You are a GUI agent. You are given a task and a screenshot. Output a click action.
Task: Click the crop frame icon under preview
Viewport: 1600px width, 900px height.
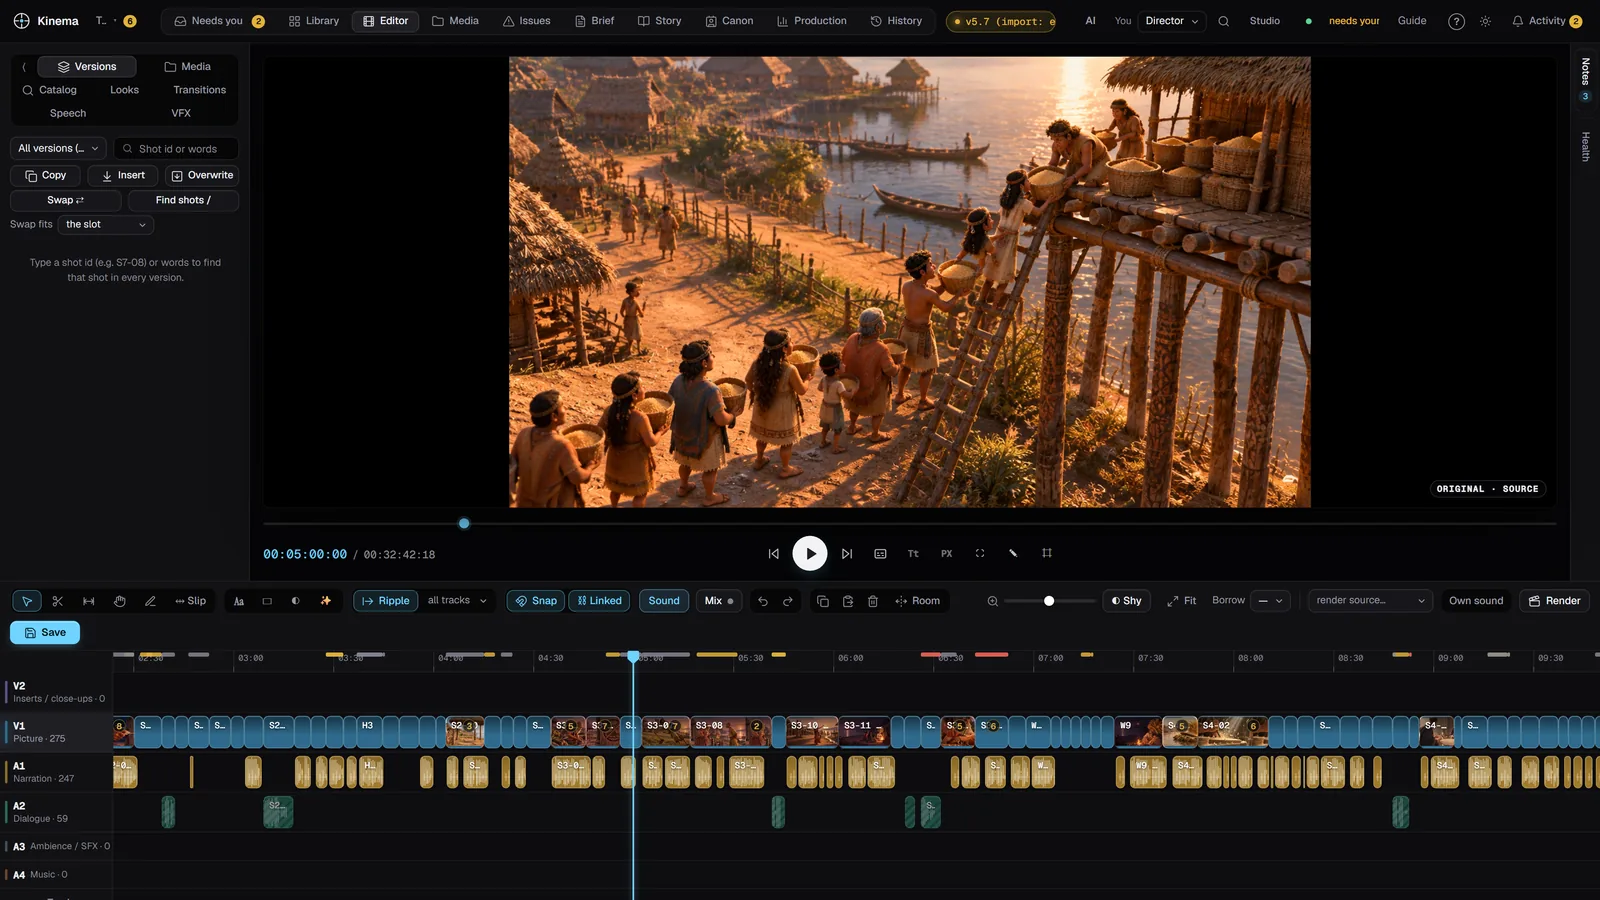point(1047,553)
